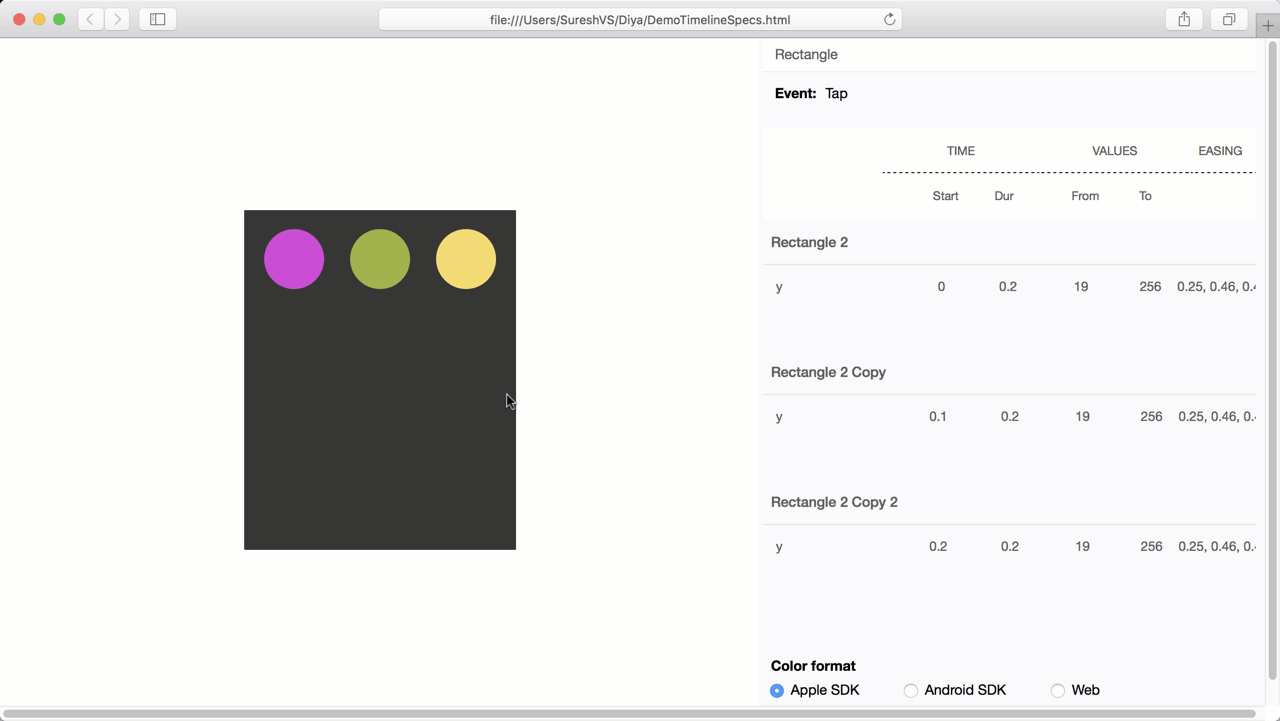
Task: Click the EASING column header
Action: [x=1220, y=151]
